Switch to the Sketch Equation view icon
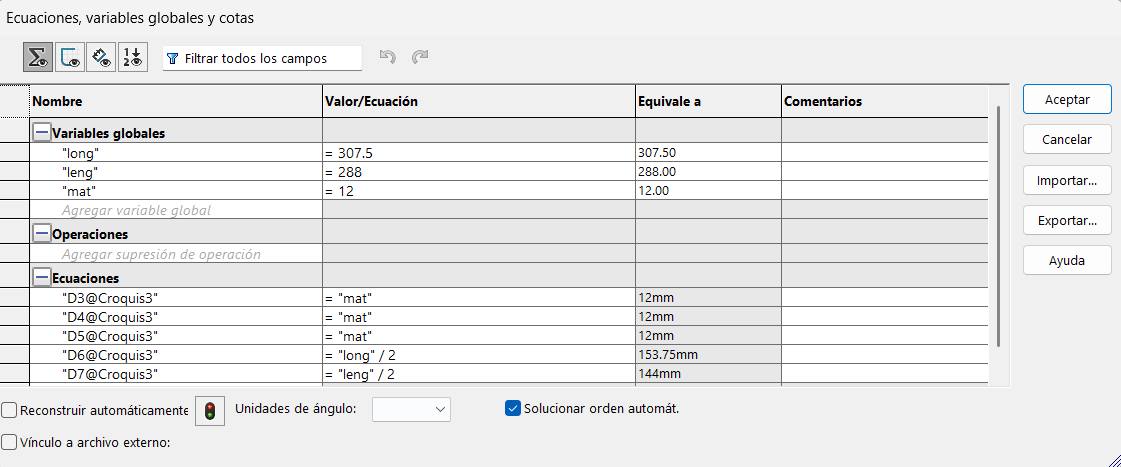The height and width of the screenshot is (467, 1121). click(70, 58)
